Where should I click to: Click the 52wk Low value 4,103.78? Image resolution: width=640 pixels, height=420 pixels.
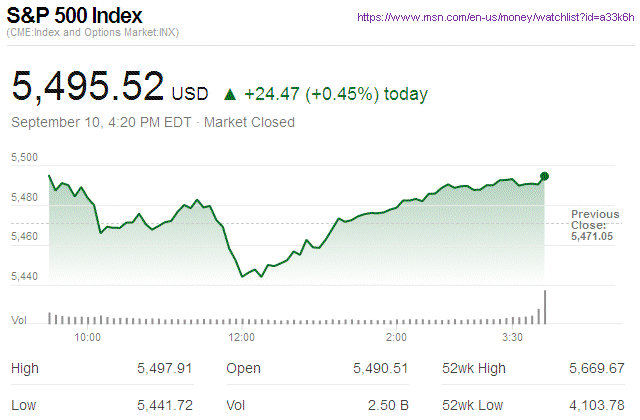pyautogui.click(x=596, y=405)
